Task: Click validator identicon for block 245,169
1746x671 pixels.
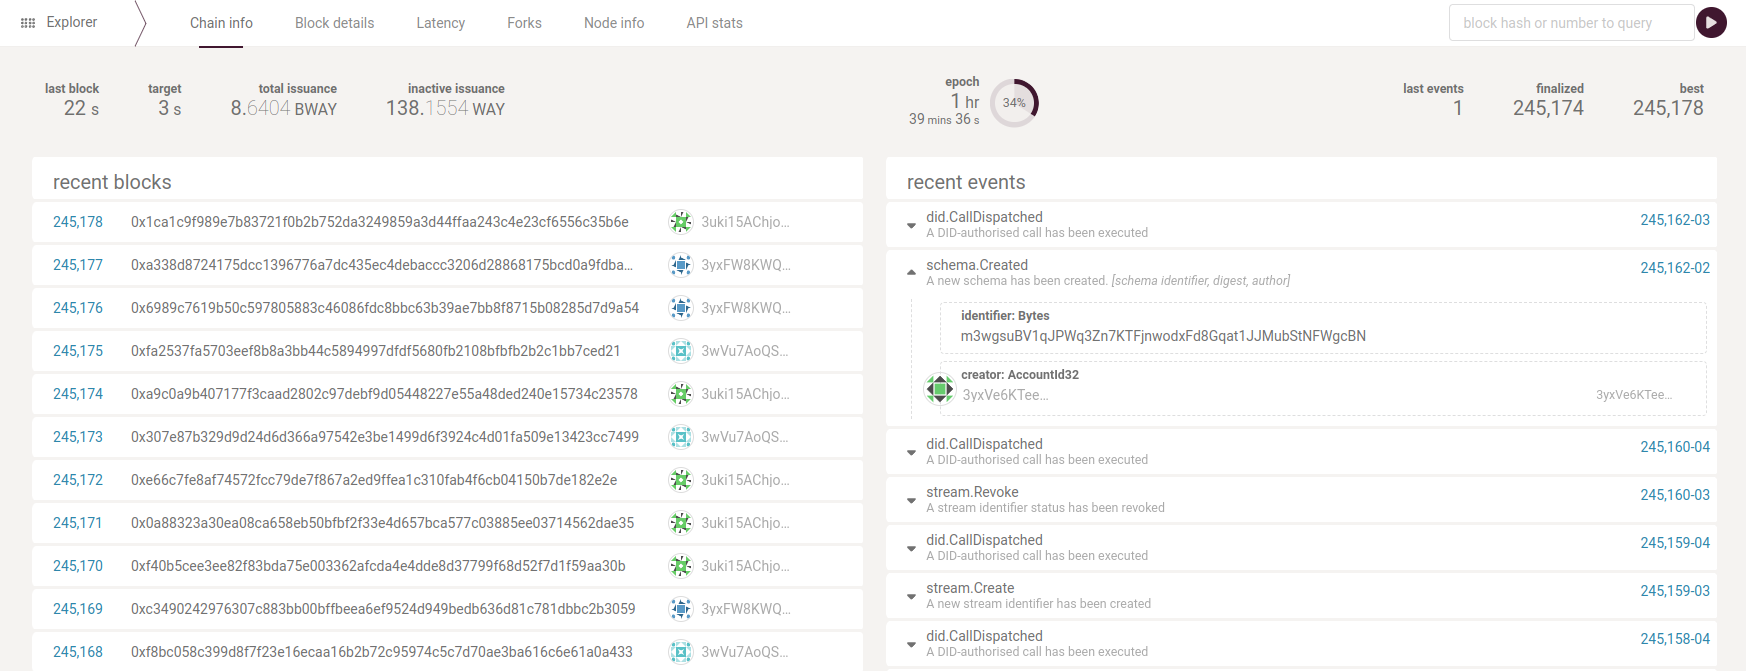Action: (x=681, y=609)
